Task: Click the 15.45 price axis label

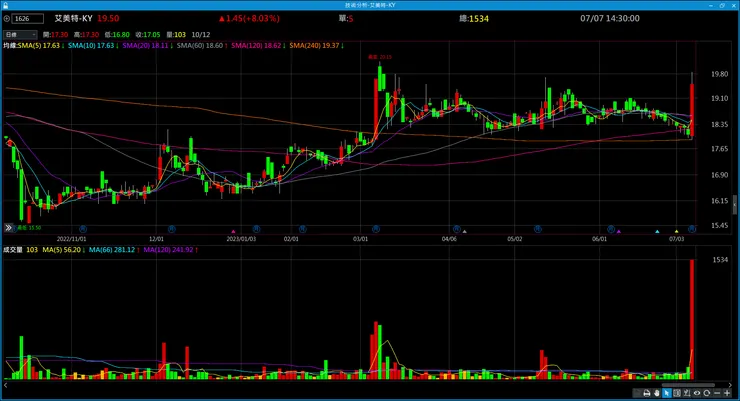Action: coord(719,226)
